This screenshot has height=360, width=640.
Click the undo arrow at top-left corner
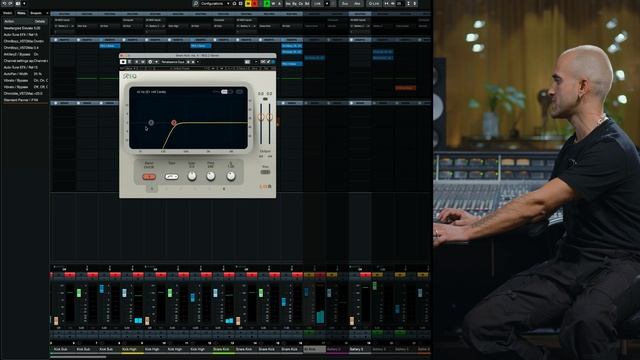tap(4, 3)
